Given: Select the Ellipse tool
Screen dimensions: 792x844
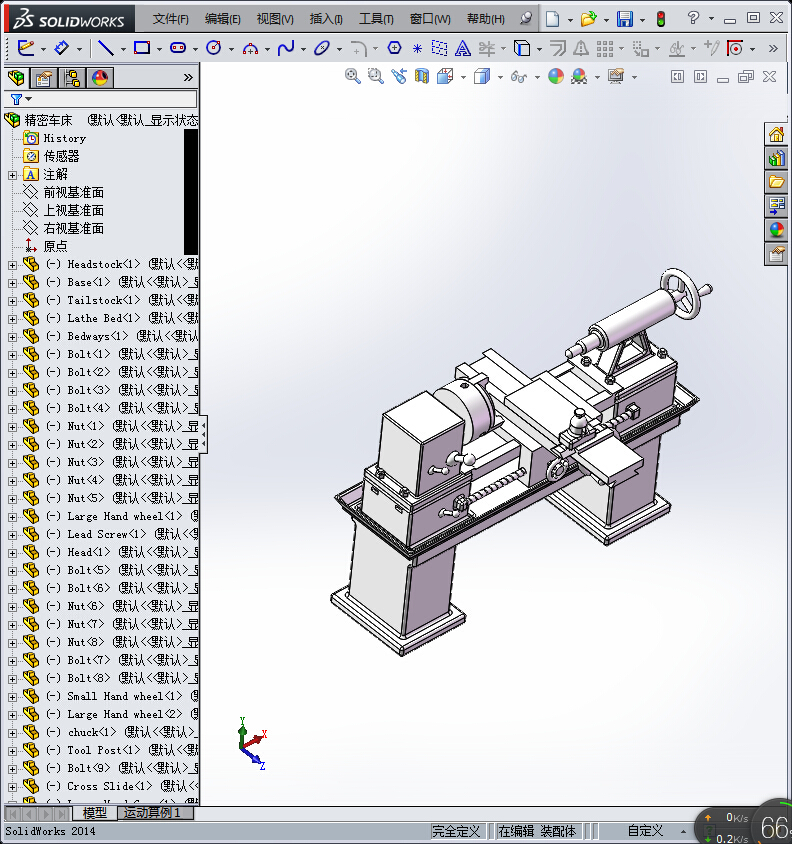Looking at the screenshot, I should 322,48.
